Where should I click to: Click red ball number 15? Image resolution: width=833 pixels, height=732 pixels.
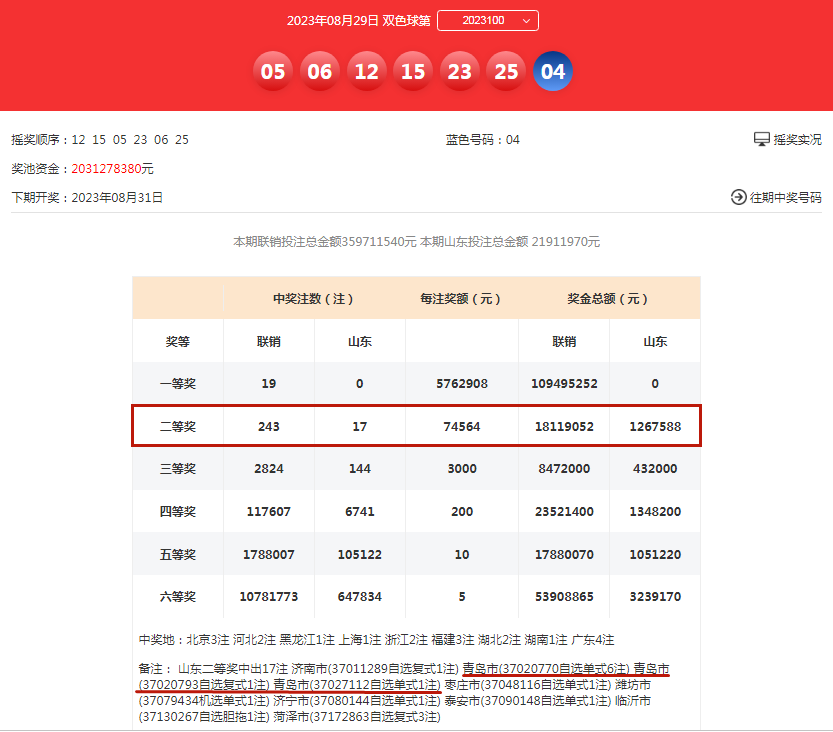click(x=413, y=72)
